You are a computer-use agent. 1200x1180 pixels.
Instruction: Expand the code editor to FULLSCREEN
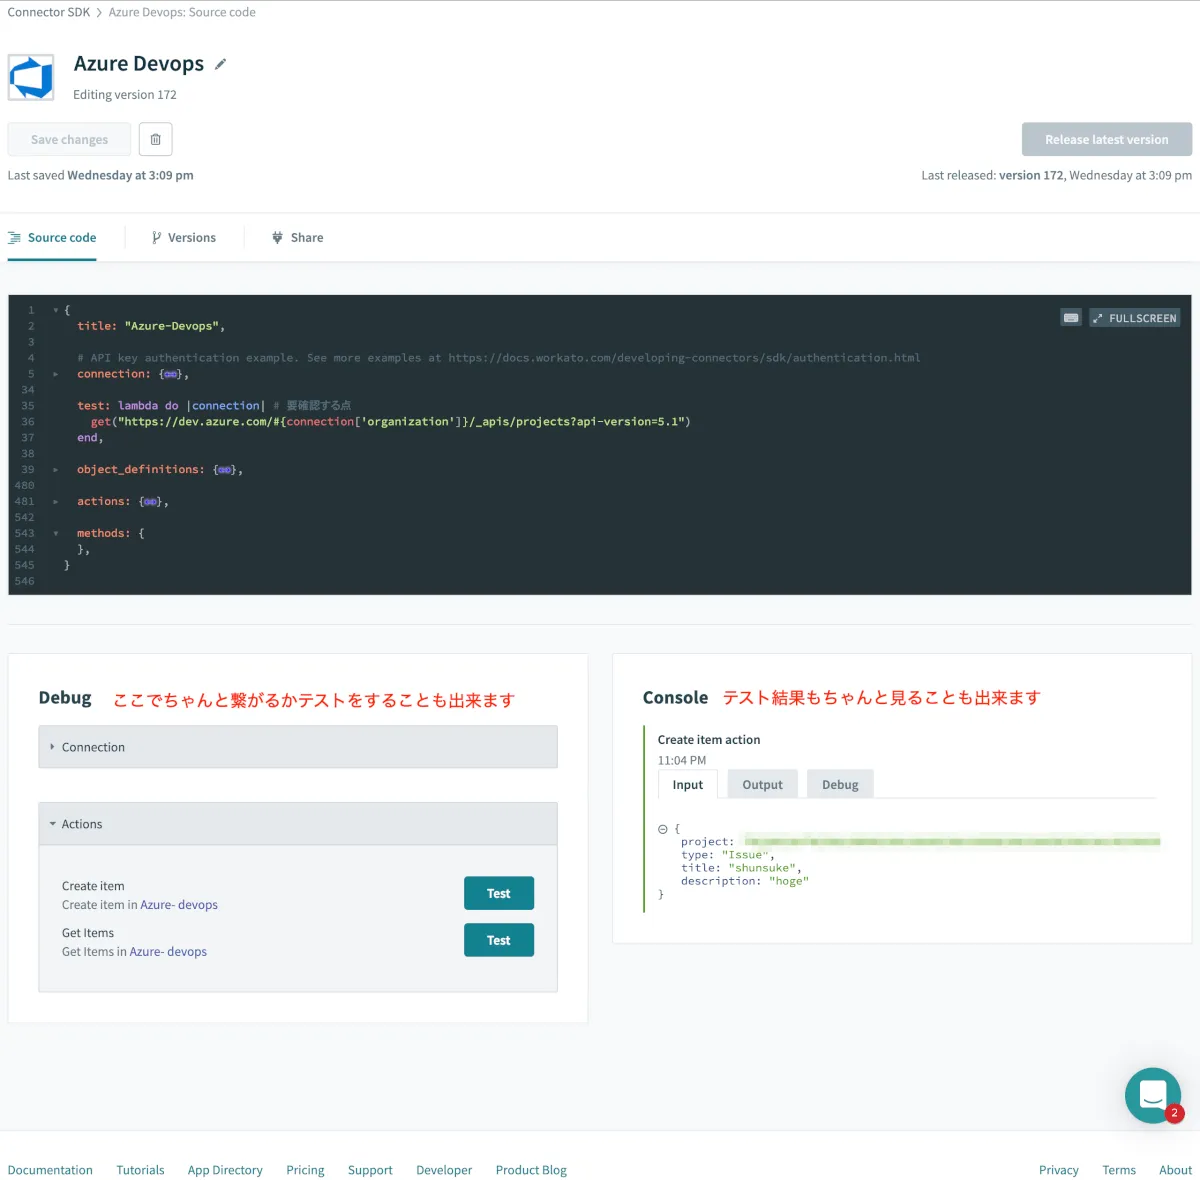1135,318
